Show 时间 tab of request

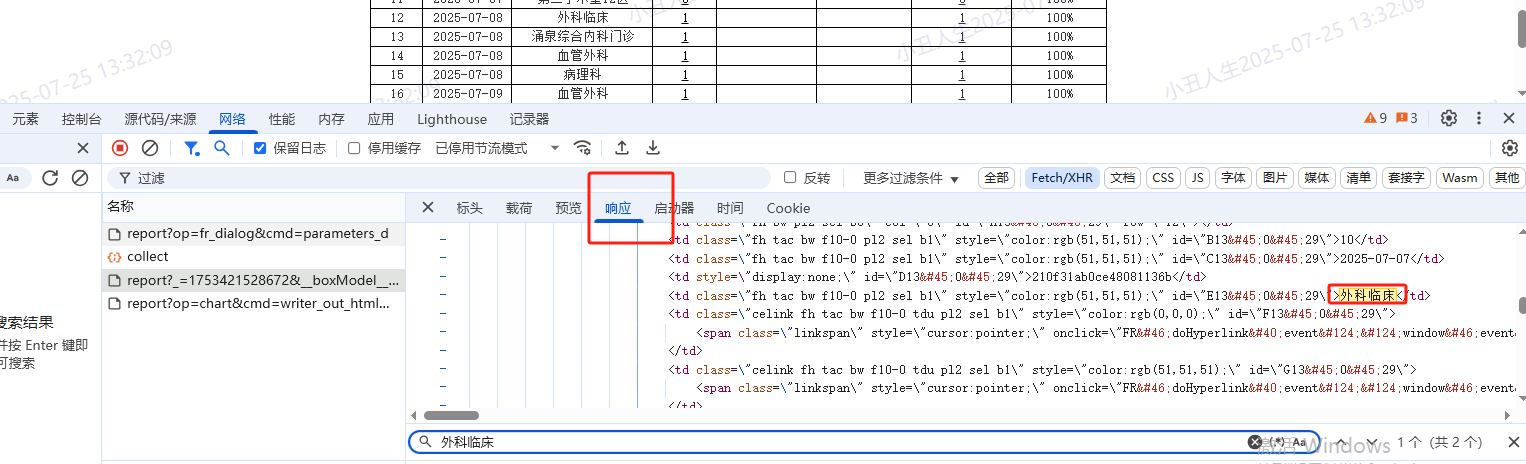730,208
